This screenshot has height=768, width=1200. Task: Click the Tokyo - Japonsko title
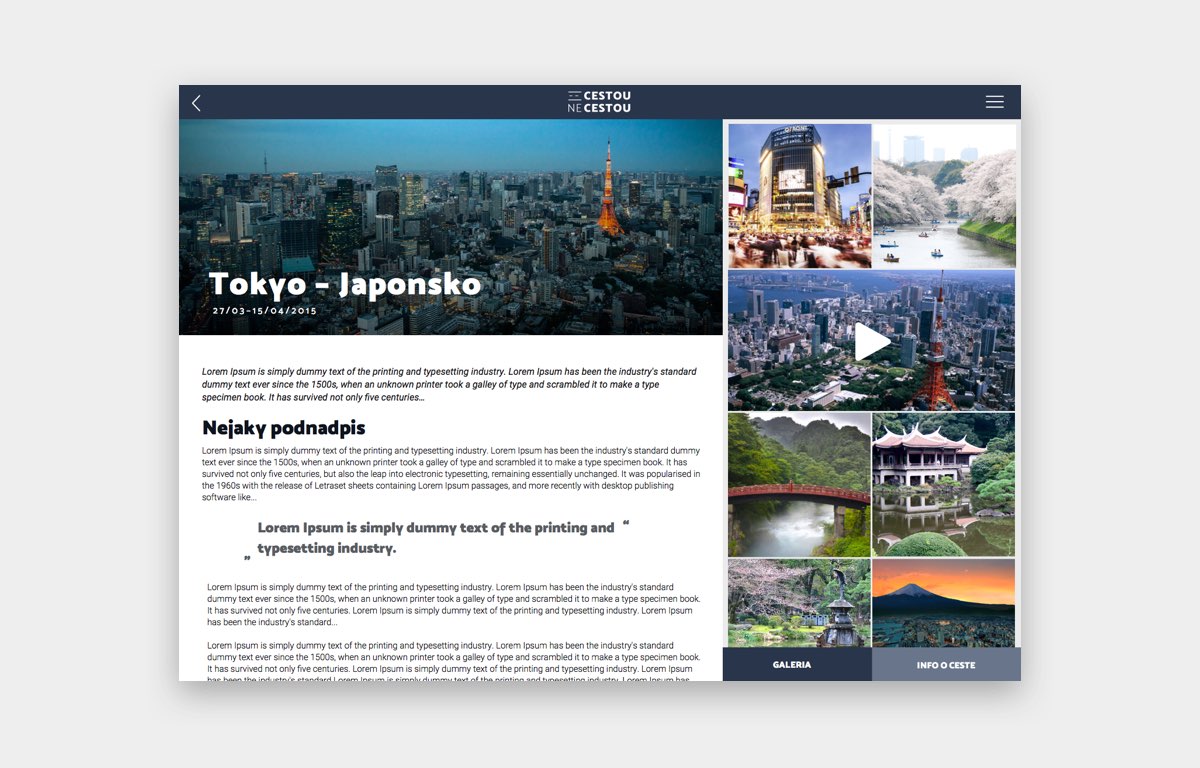(x=345, y=285)
